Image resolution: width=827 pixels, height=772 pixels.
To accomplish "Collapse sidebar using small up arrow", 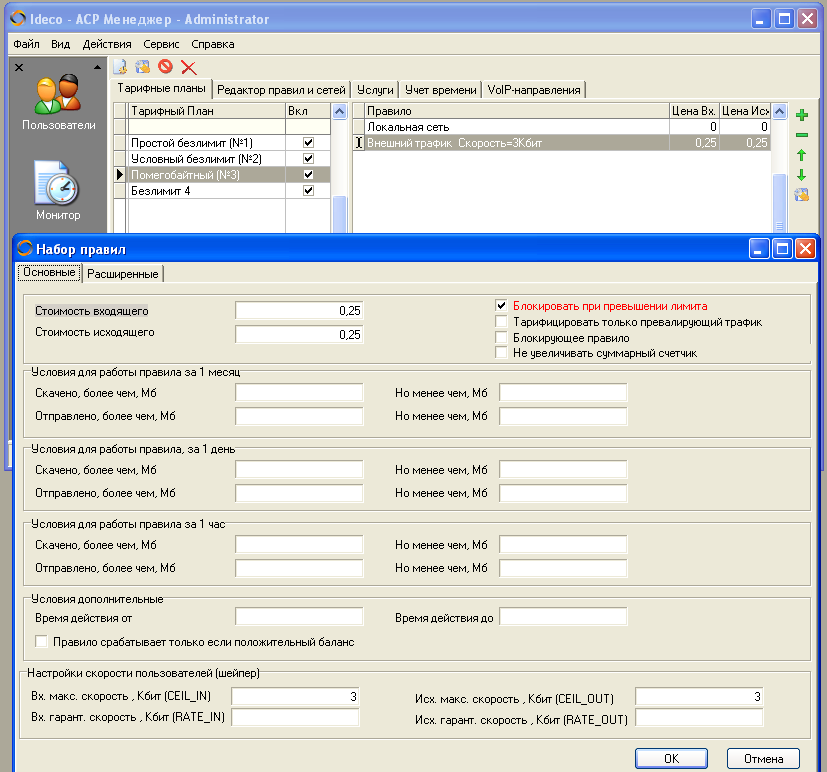I will pos(97,68).
